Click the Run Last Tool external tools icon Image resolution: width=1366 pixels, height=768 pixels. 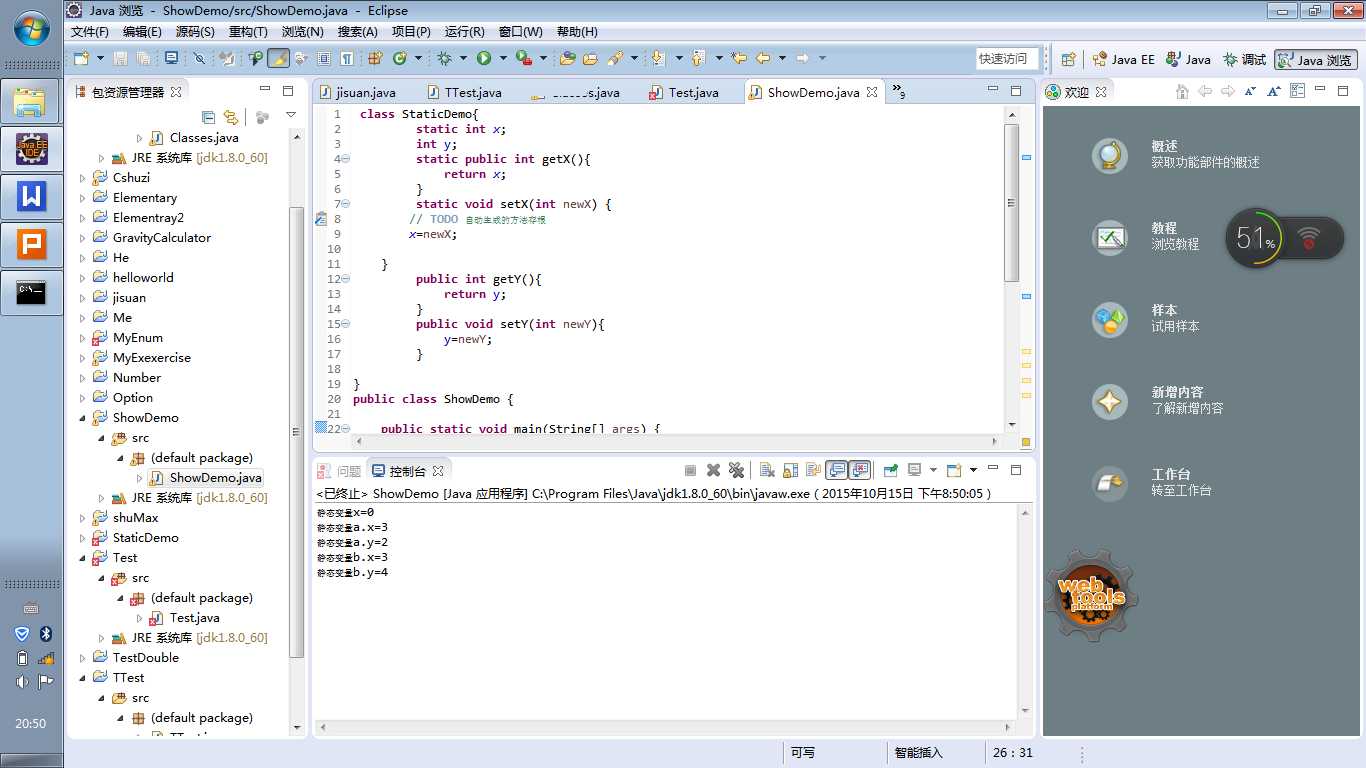523,58
